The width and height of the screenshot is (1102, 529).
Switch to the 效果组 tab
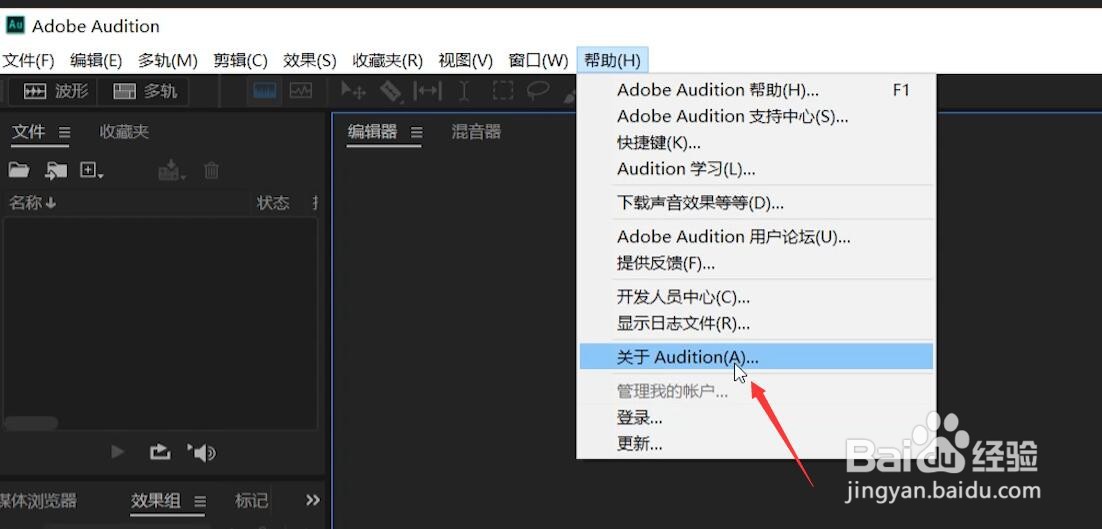(x=156, y=501)
